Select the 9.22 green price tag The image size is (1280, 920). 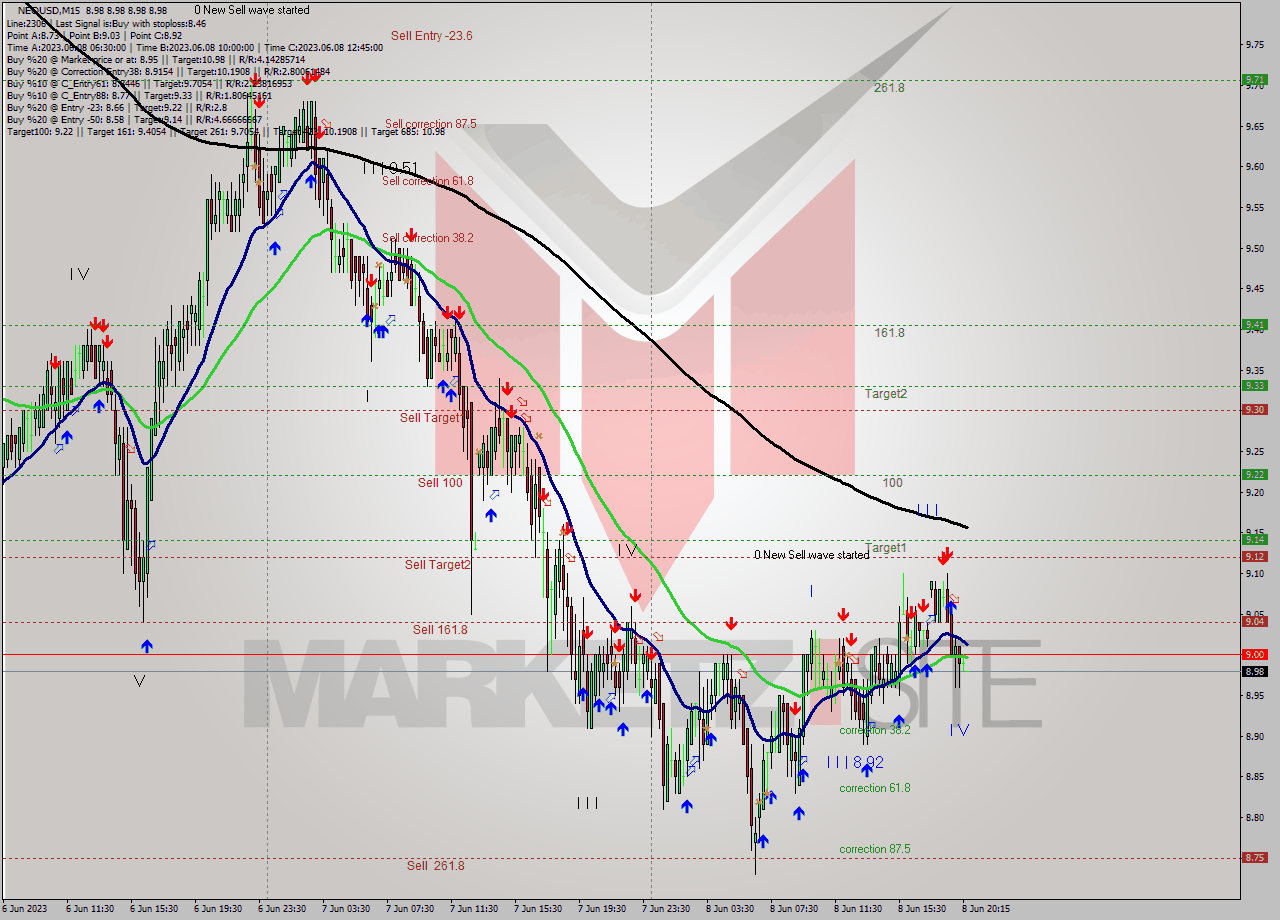pos(1254,474)
